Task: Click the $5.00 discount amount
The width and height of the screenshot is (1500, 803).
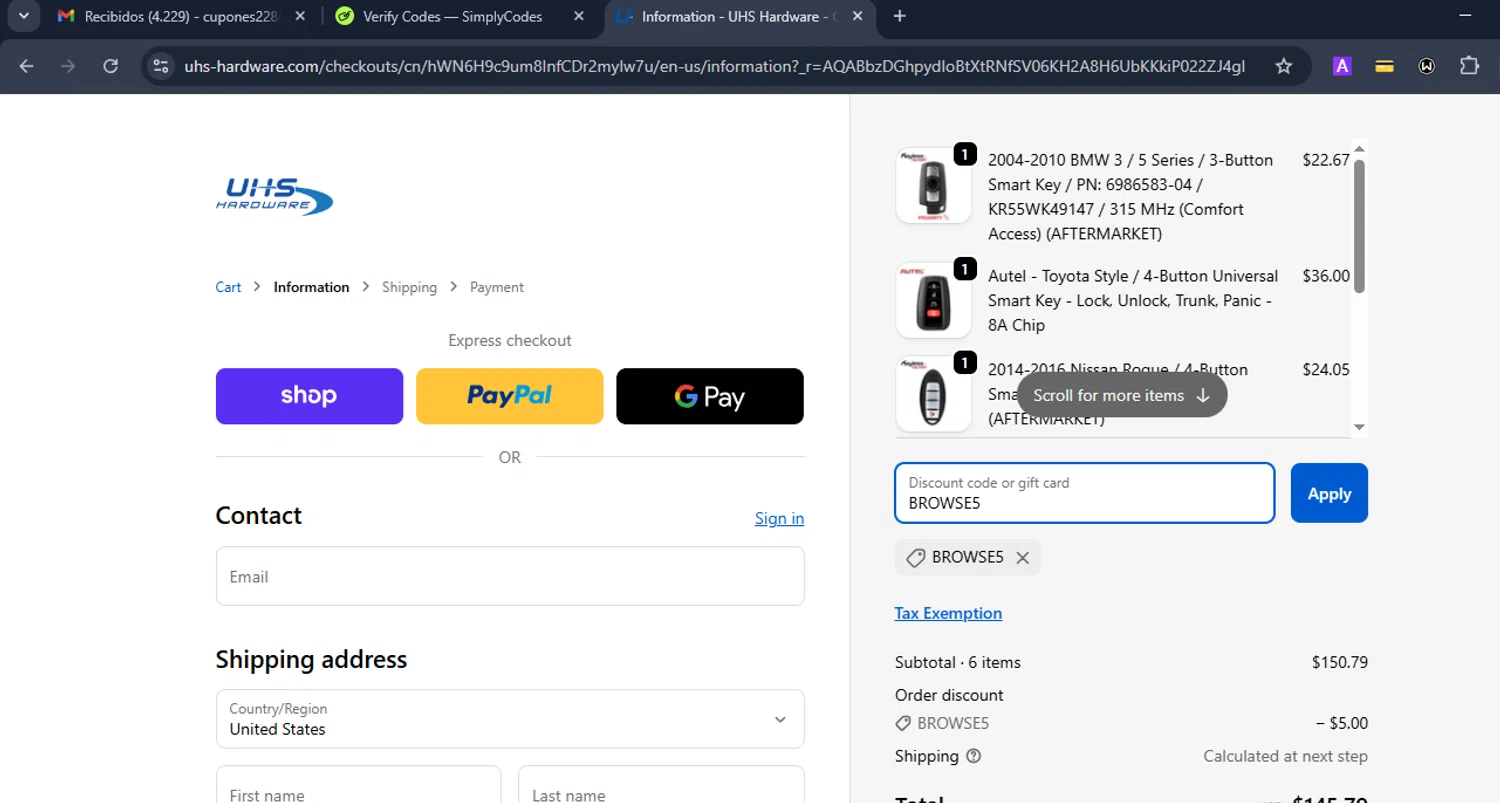Action: (1342, 723)
